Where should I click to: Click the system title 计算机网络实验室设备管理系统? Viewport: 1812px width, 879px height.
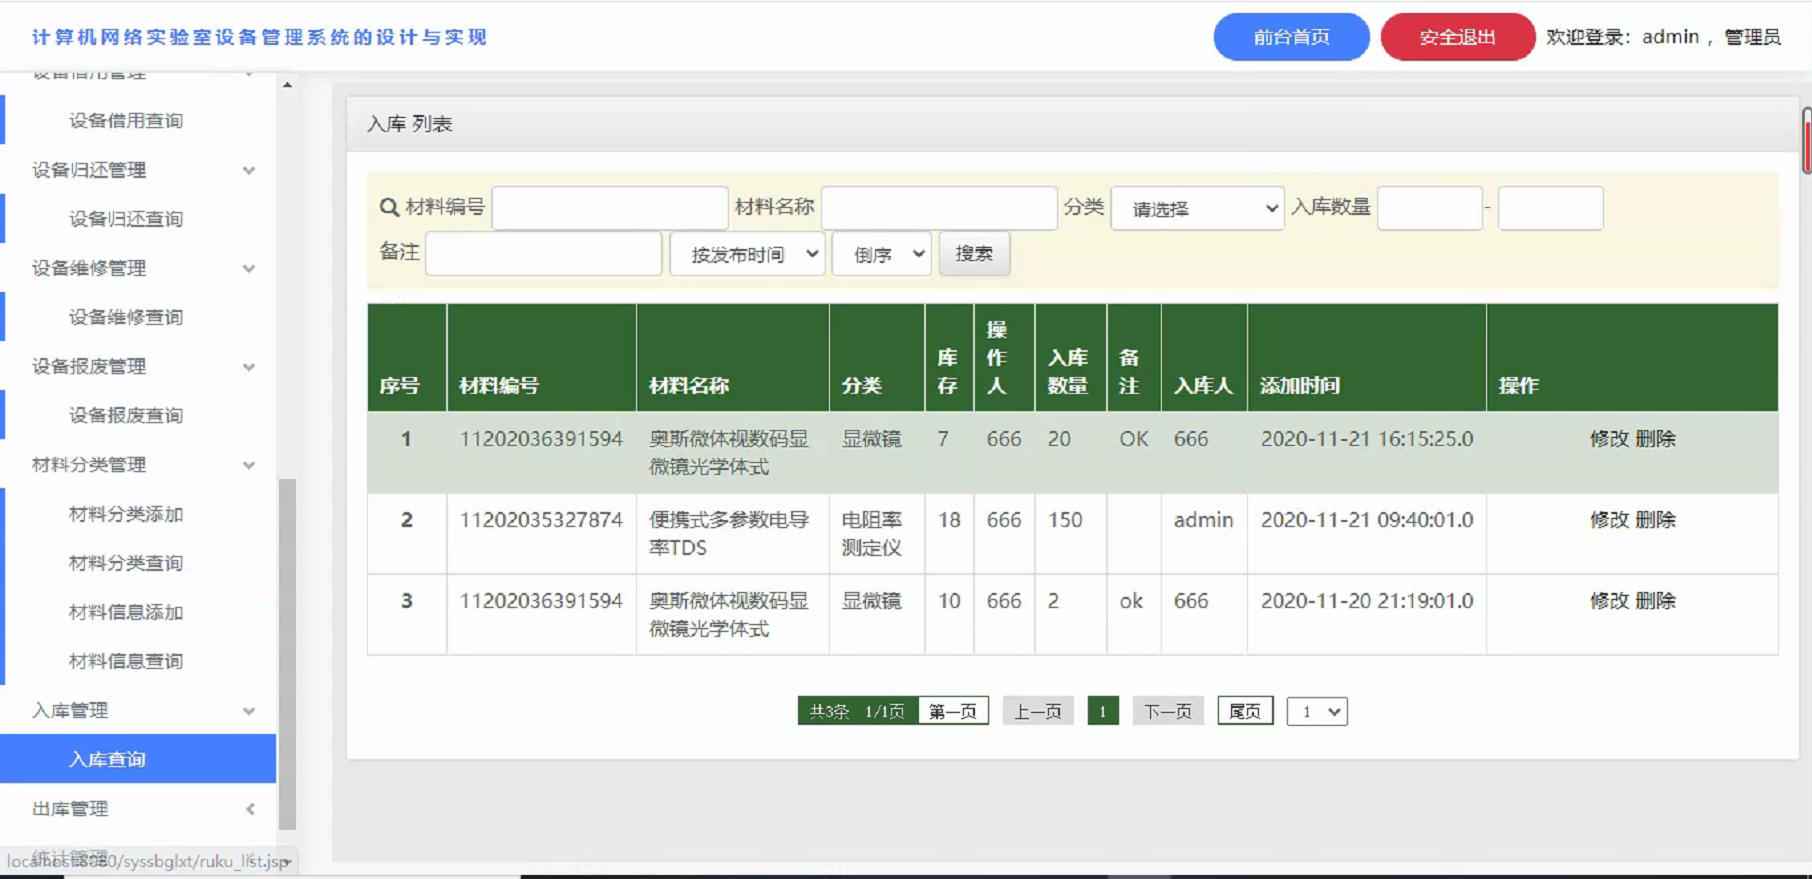click(x=259, y=37)
